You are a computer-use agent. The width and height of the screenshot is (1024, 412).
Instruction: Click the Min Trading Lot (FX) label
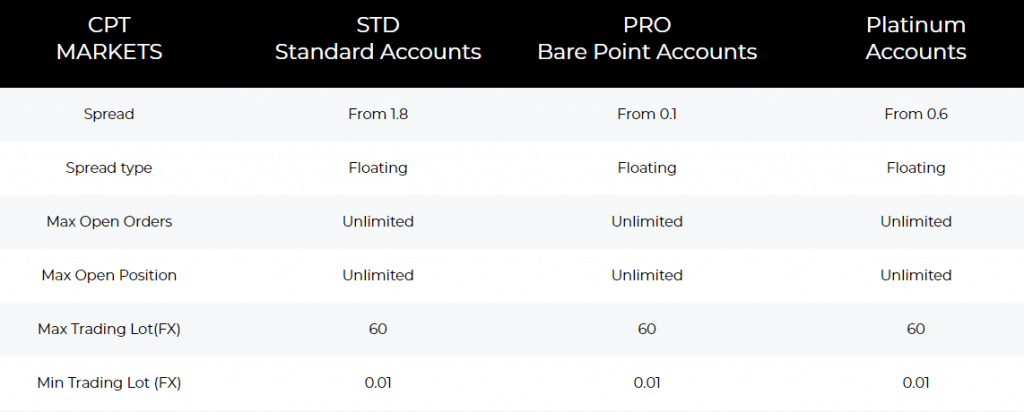[x=109, y=382]
